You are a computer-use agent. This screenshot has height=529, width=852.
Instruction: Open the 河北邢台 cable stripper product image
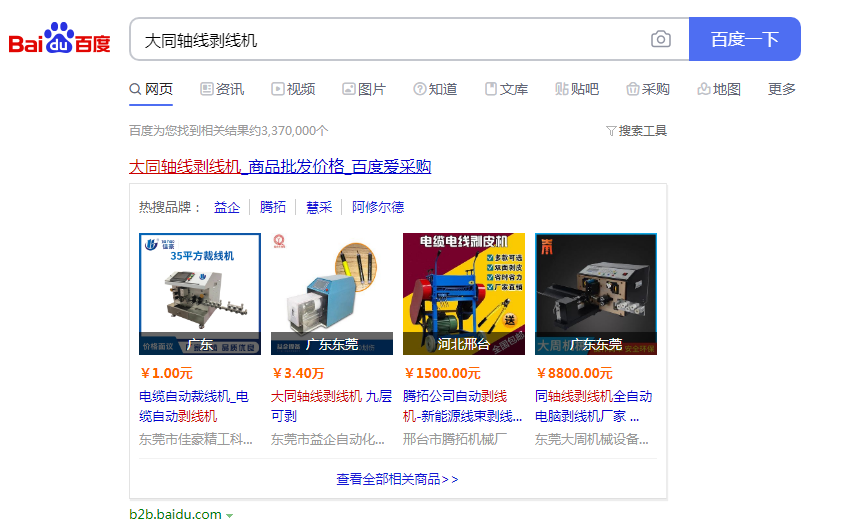click(x=464, y=294)
